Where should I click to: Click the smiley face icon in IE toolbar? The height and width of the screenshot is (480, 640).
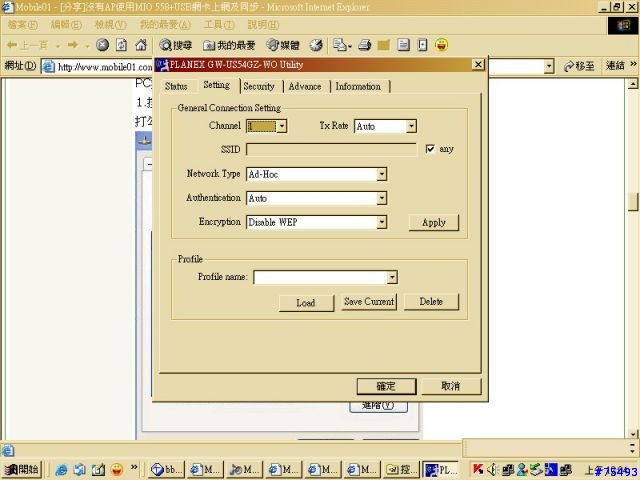(x=442, y=45)
